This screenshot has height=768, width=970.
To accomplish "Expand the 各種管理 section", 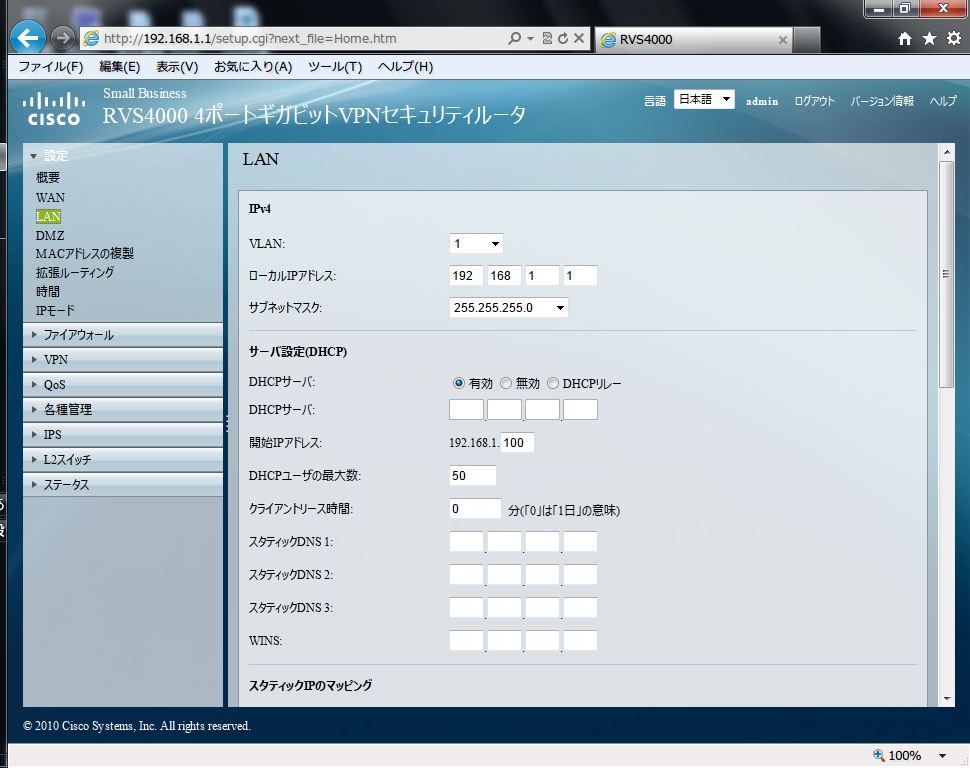I will pyautogui.click(x=122, y=409).
